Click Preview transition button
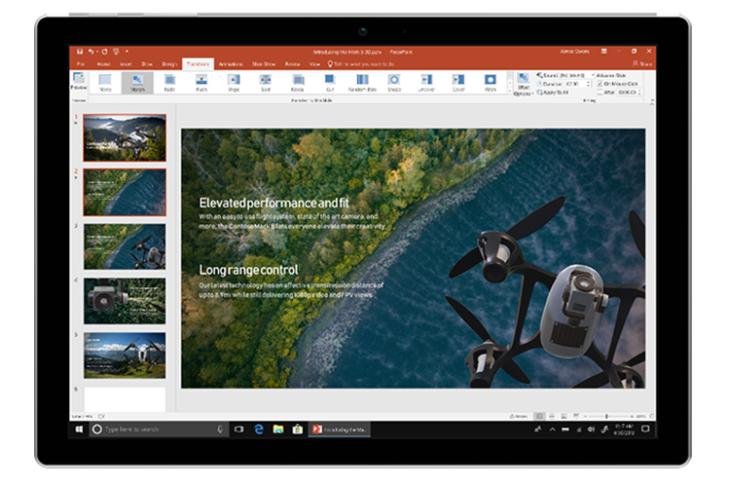Viewport: 730px width, 487px height. point(78,81)
